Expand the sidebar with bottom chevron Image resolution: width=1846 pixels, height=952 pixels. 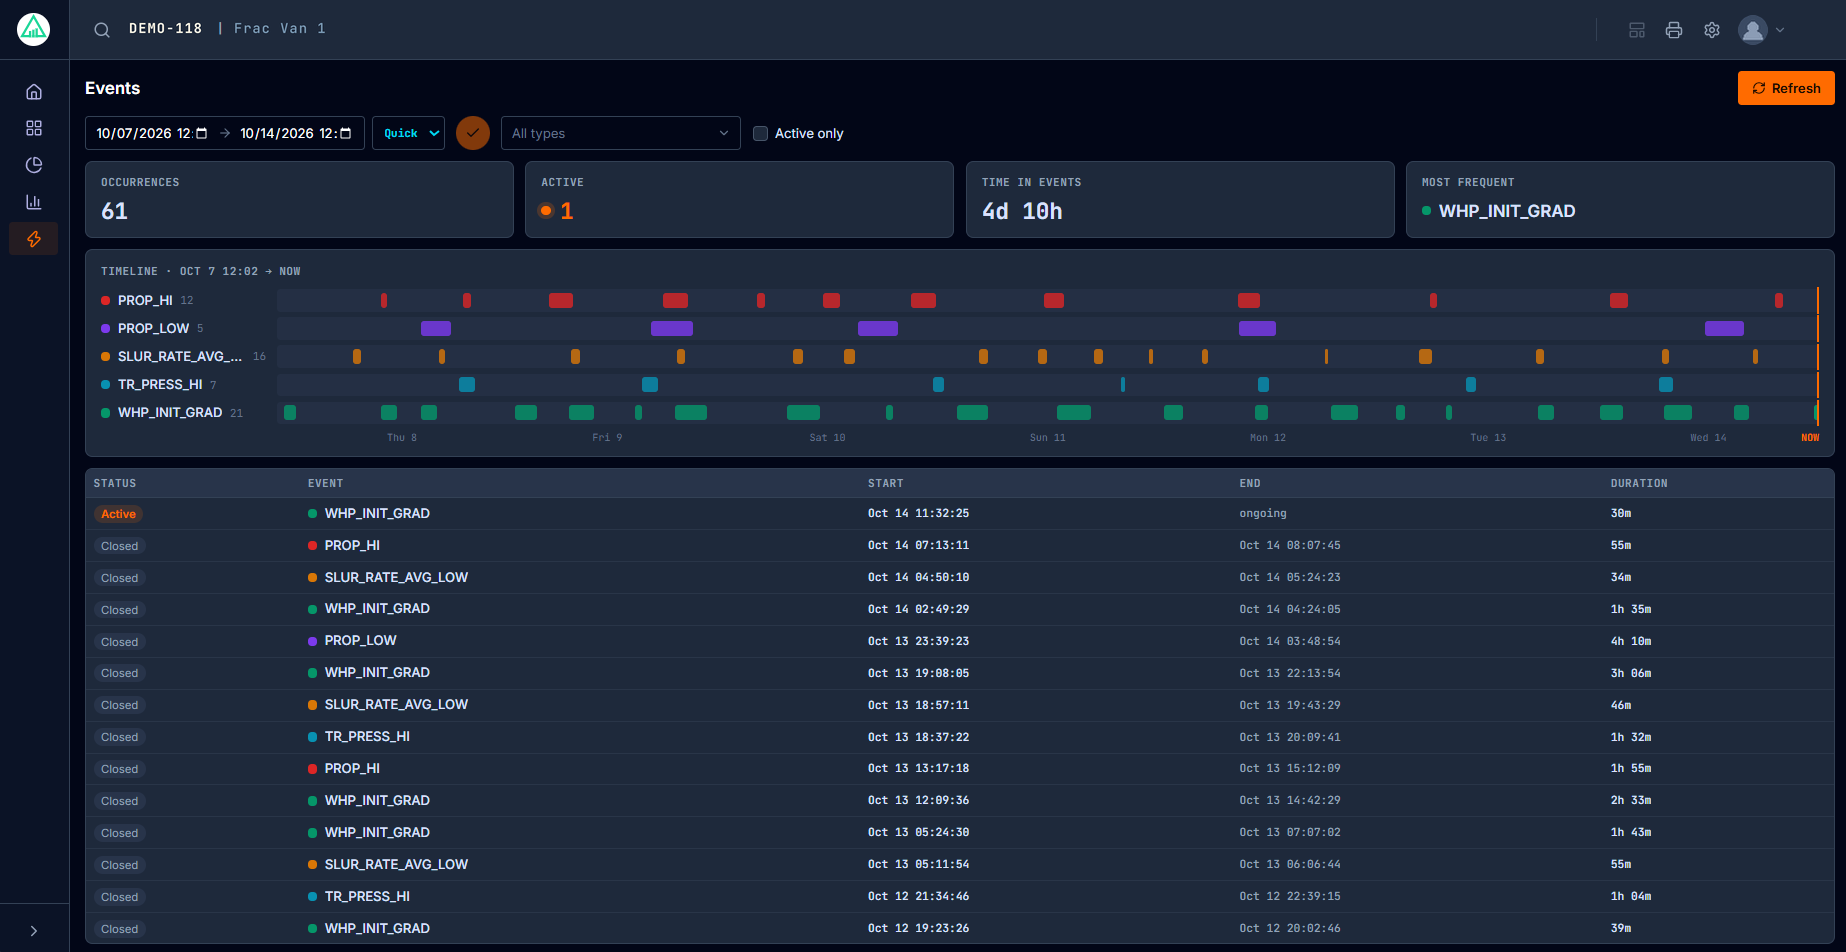(34, 931)
